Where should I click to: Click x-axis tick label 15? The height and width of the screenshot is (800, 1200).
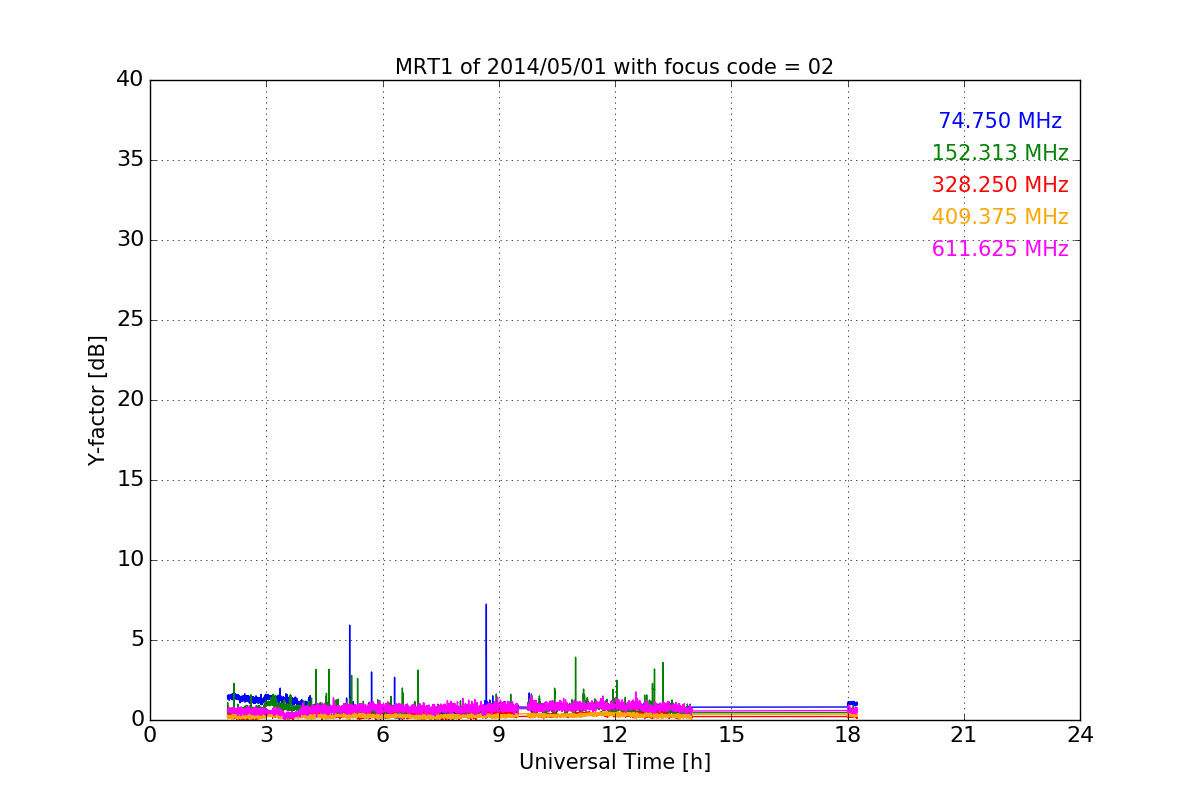click(x=731, y=735)
